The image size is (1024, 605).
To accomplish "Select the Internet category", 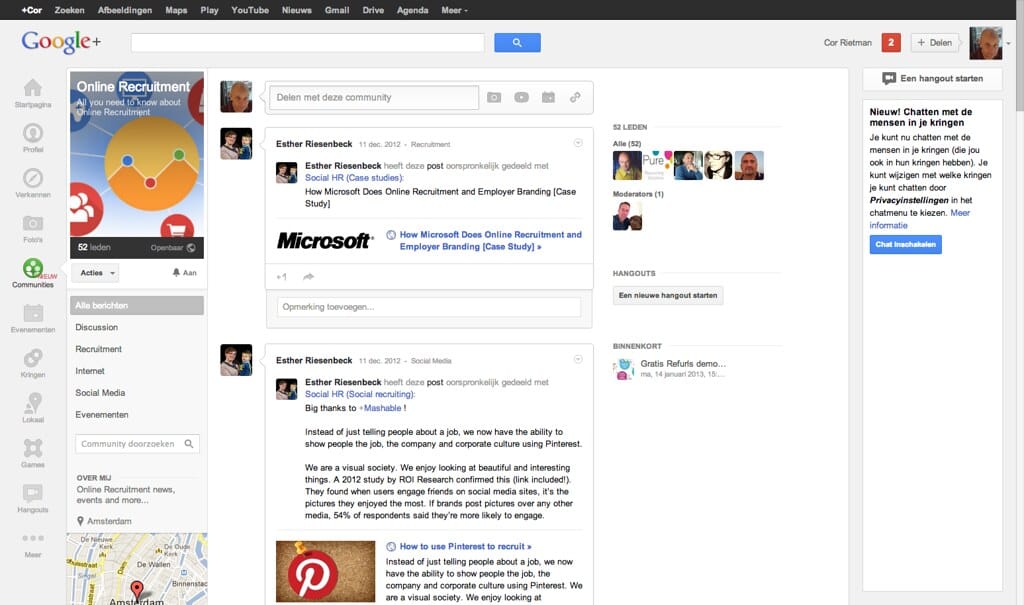I will tap(90, 371).
